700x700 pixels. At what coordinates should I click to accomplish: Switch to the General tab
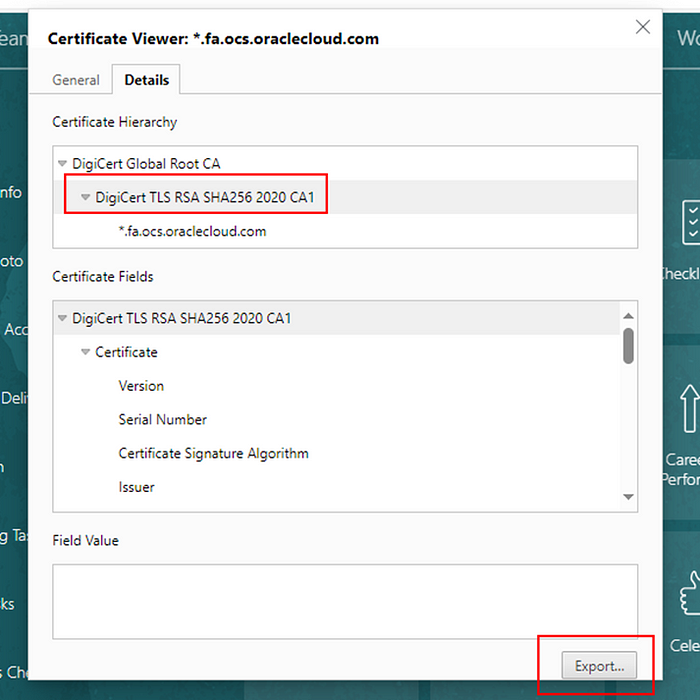pos(76,80)
